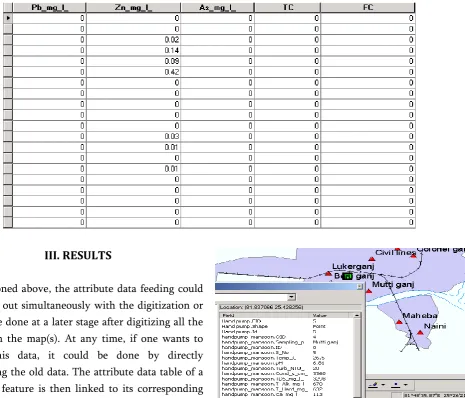The height and width of the screenshot is (398, 465).
Task: Select the Sampling_n row showing Mutti ganj
Action: 287,342
